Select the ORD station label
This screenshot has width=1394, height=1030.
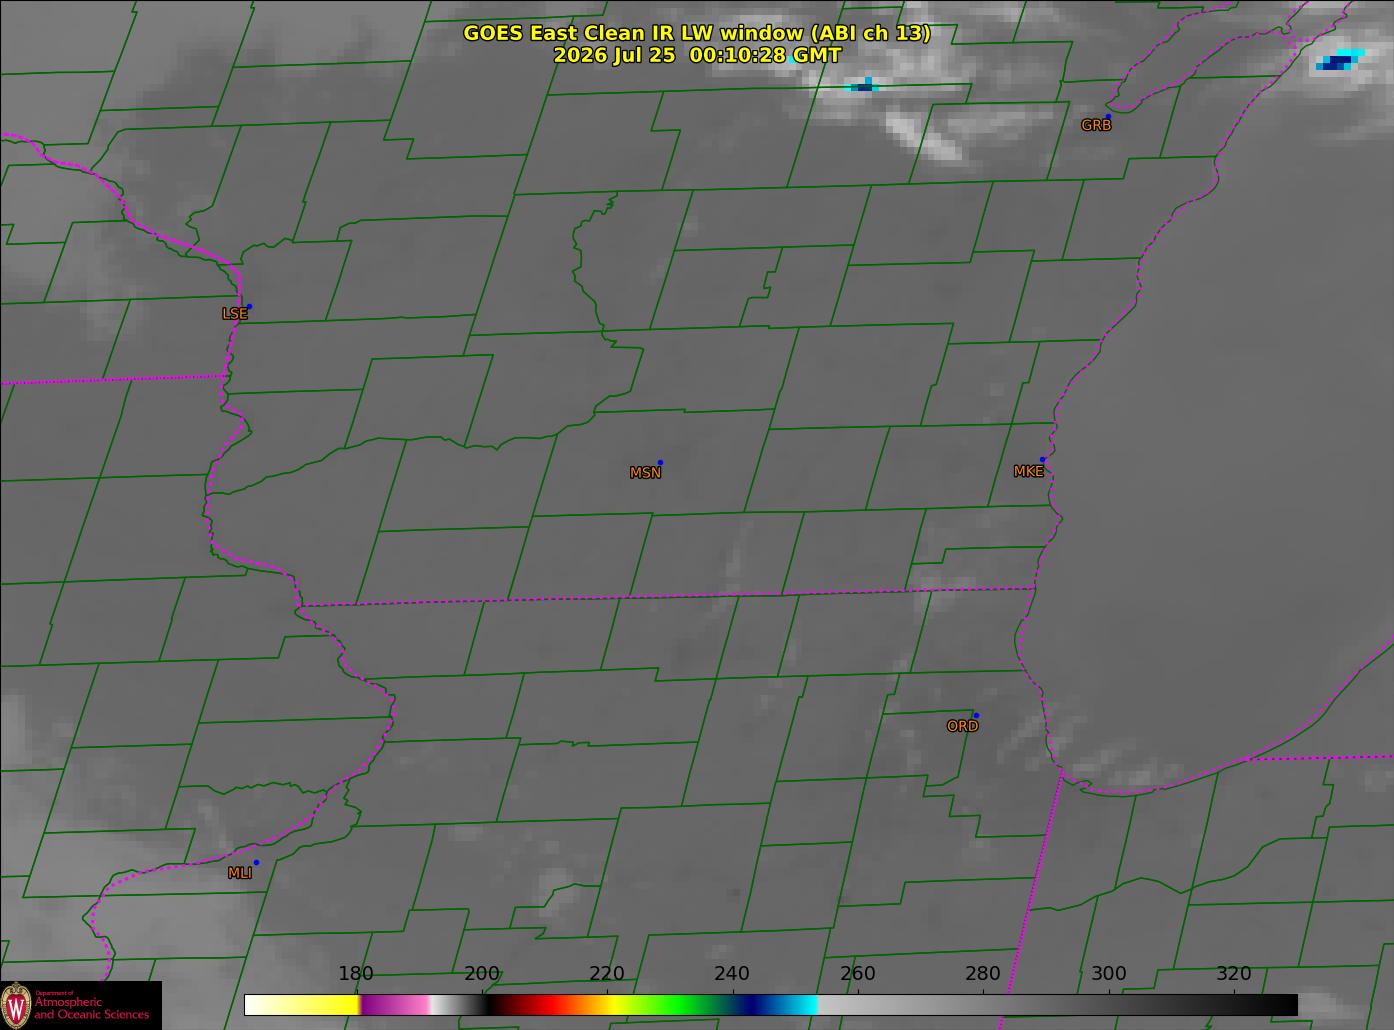tap(962, 726)
